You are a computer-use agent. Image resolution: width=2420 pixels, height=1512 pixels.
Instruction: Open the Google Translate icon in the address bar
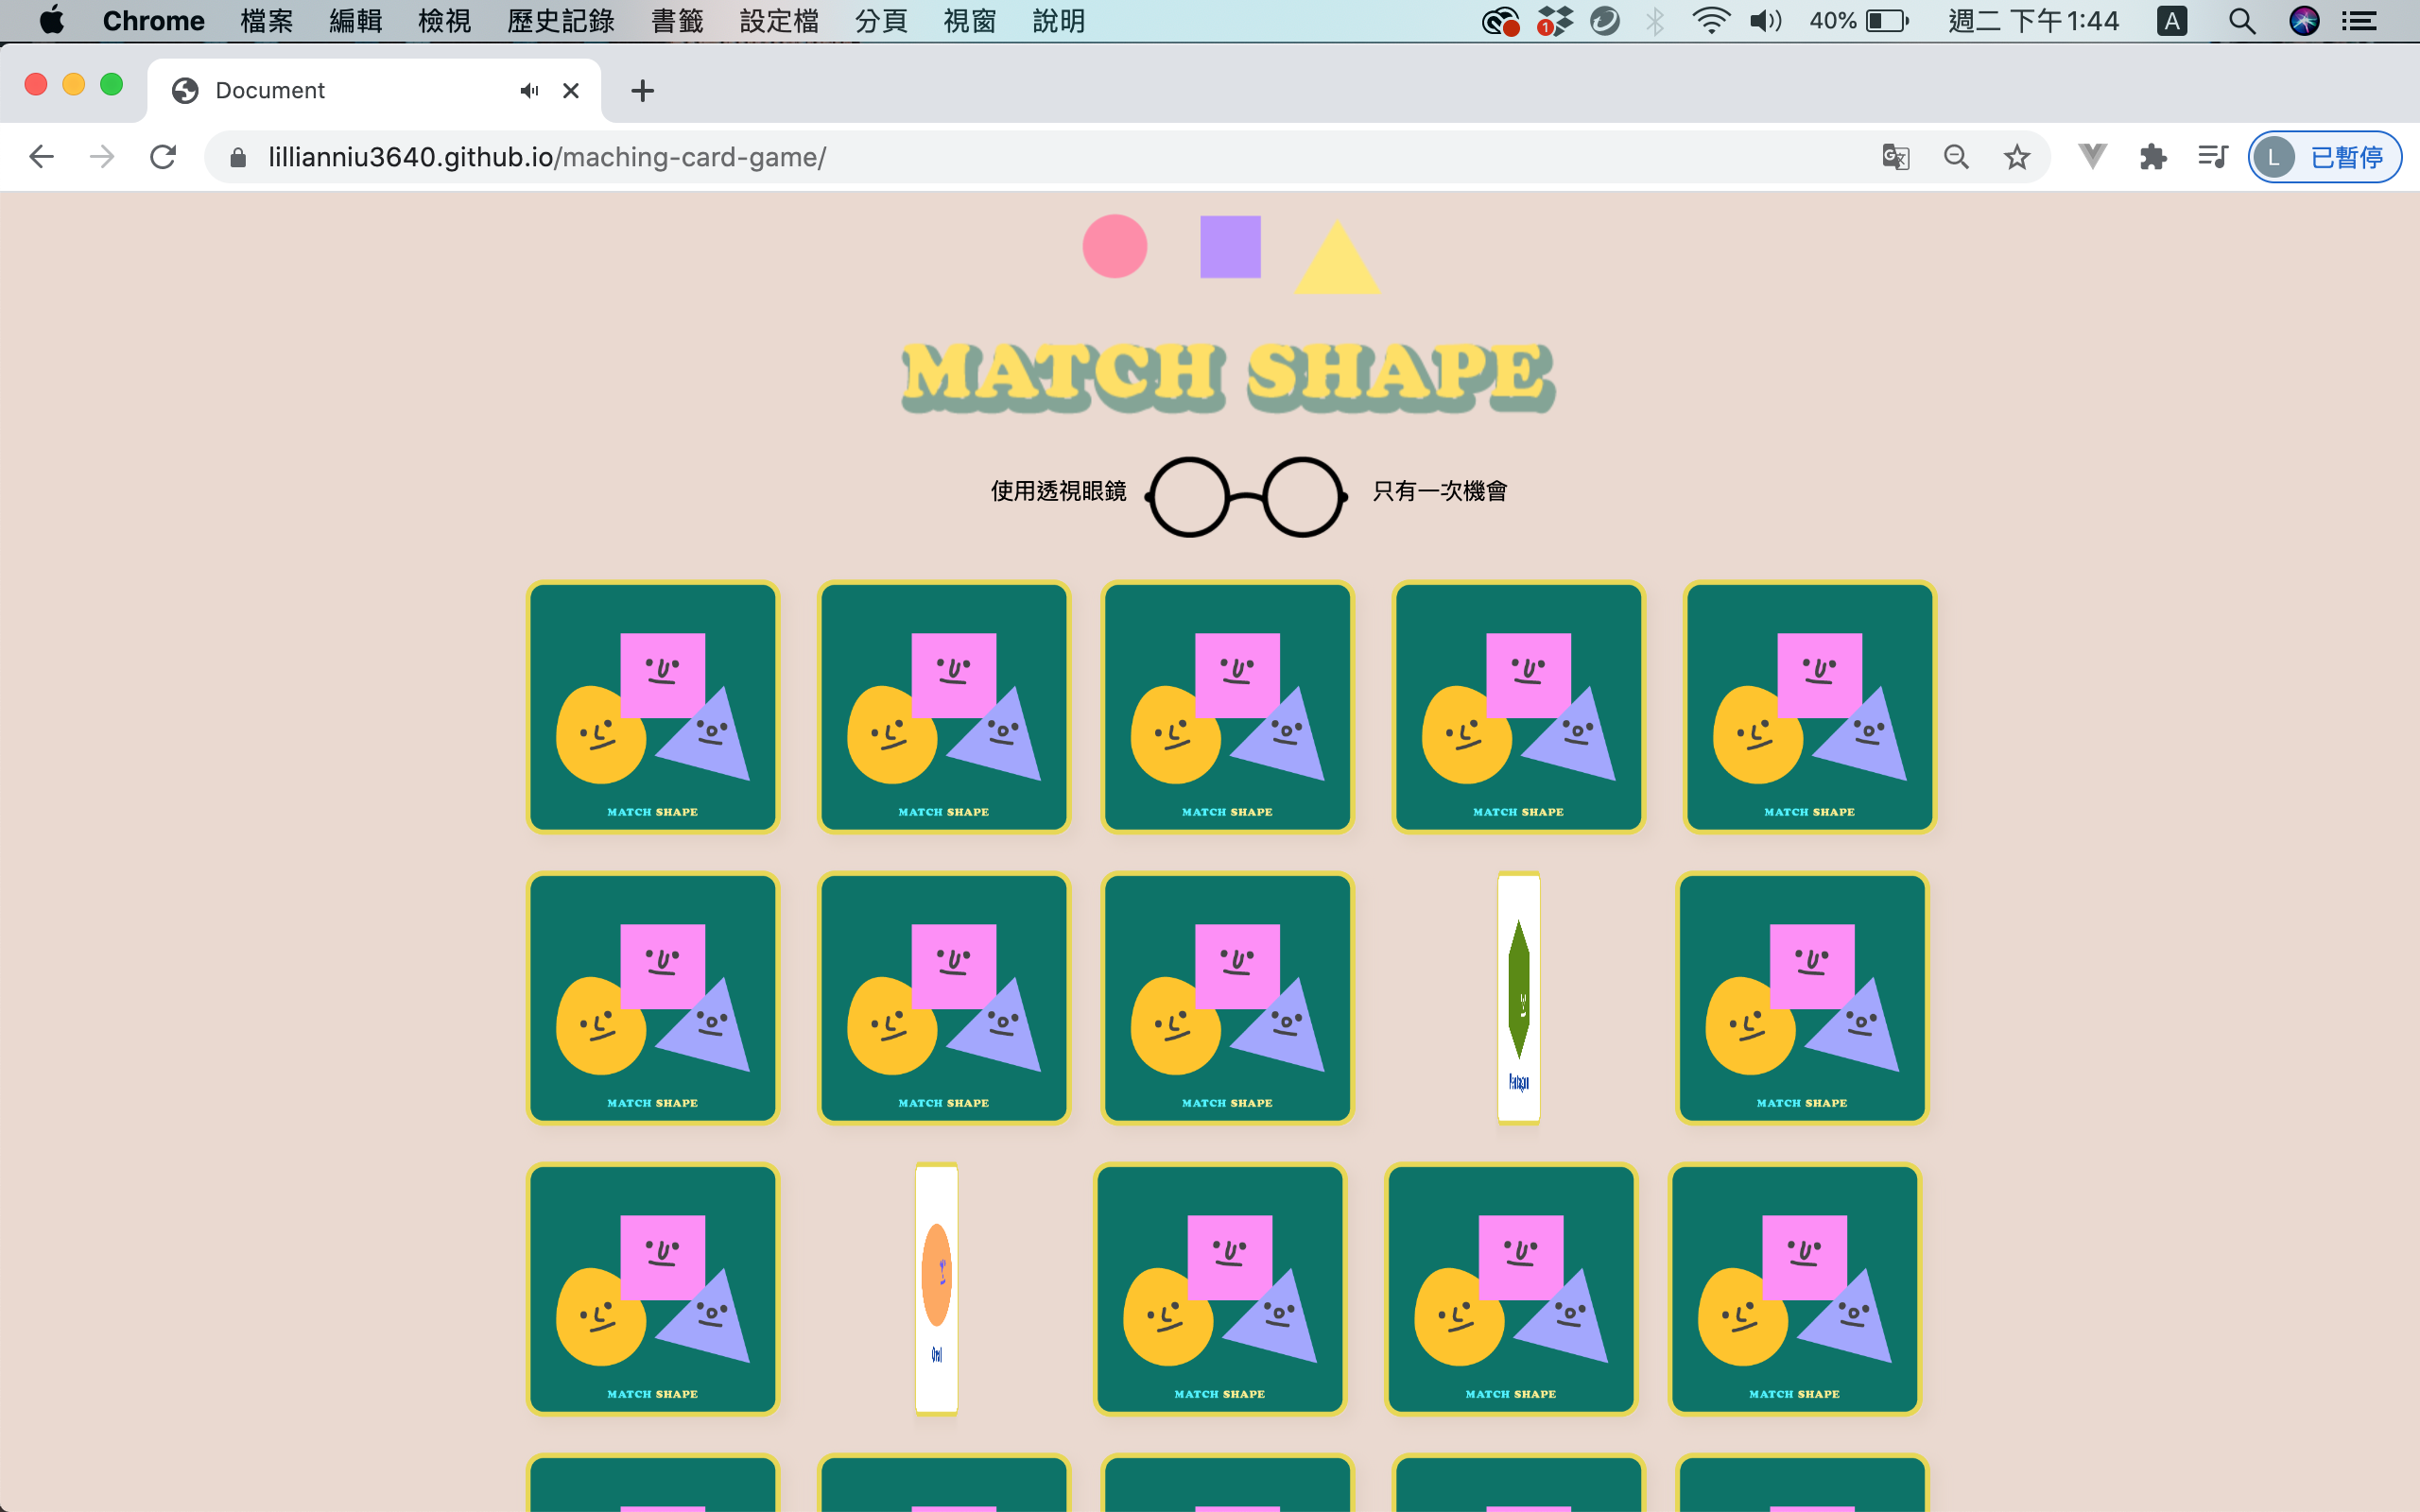click(x=1895, y=157)
